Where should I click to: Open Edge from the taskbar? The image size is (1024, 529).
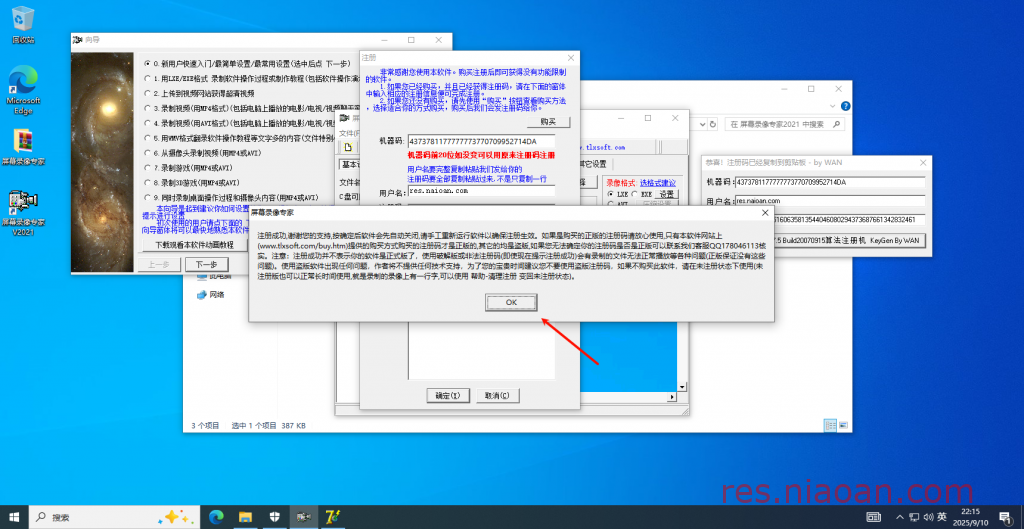coord(216,517)
